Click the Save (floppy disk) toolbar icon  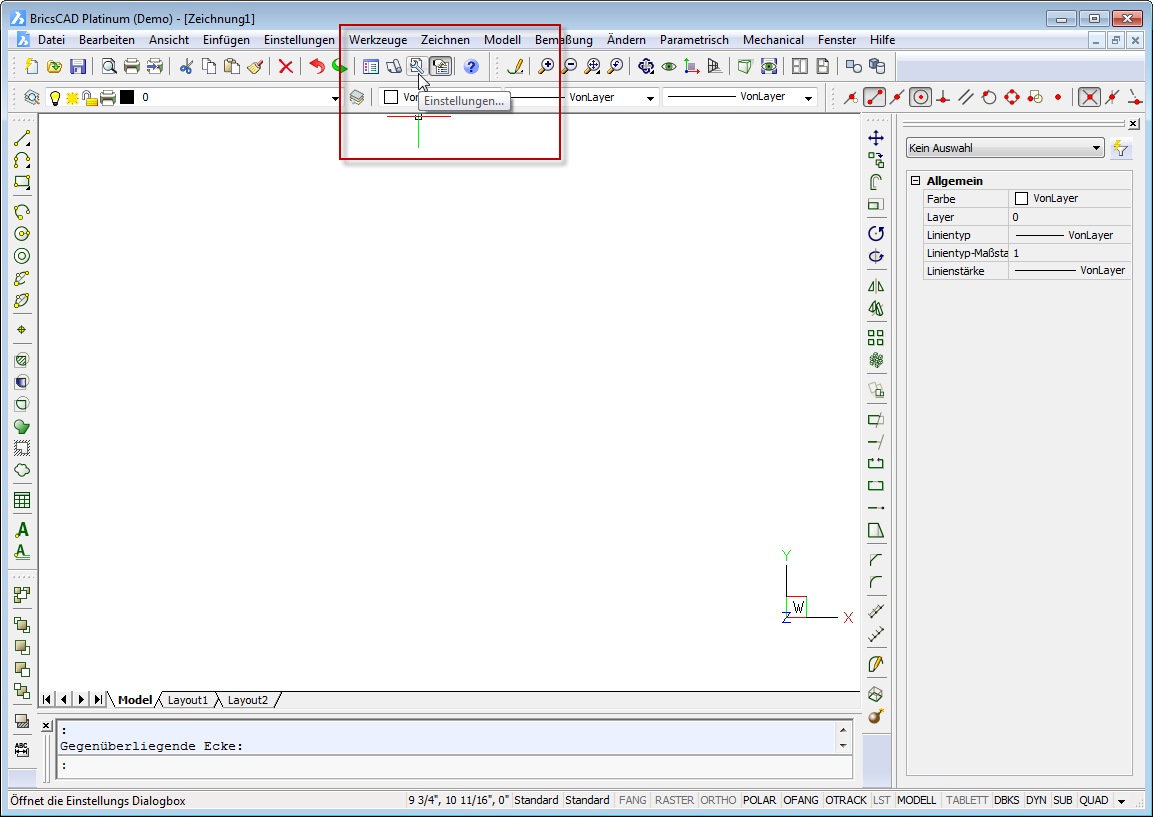(x=78, y=67)
